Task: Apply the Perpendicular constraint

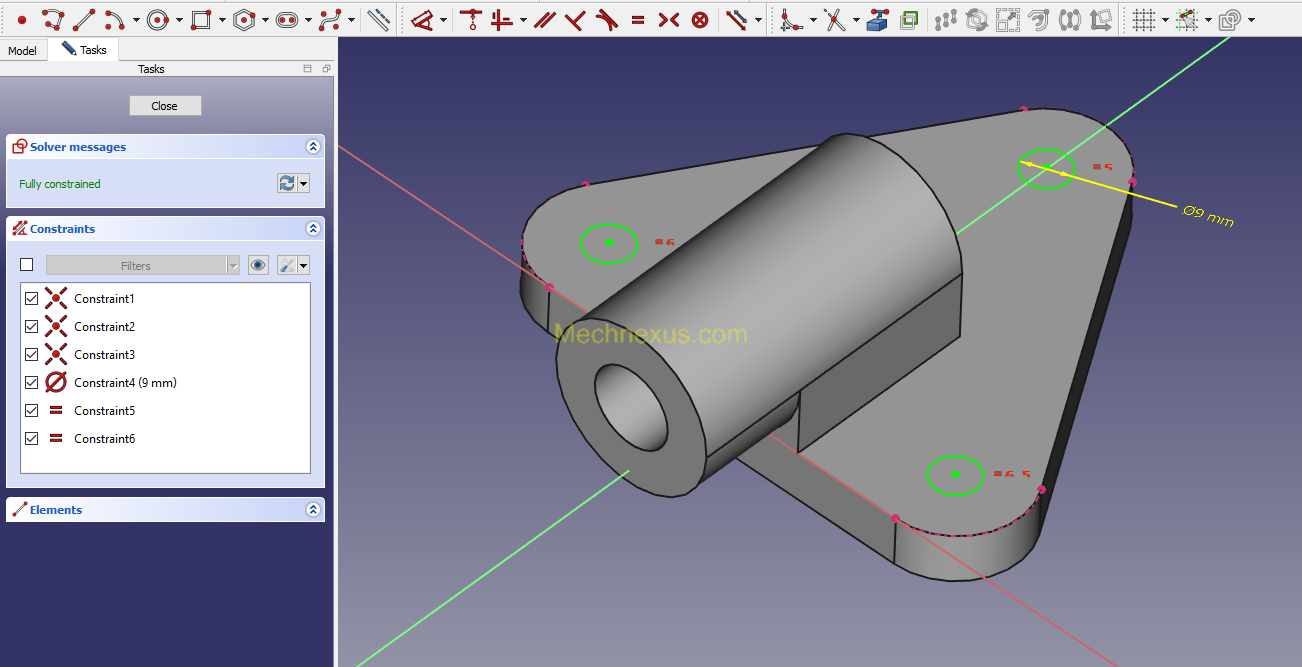Action: pos(575,19)
